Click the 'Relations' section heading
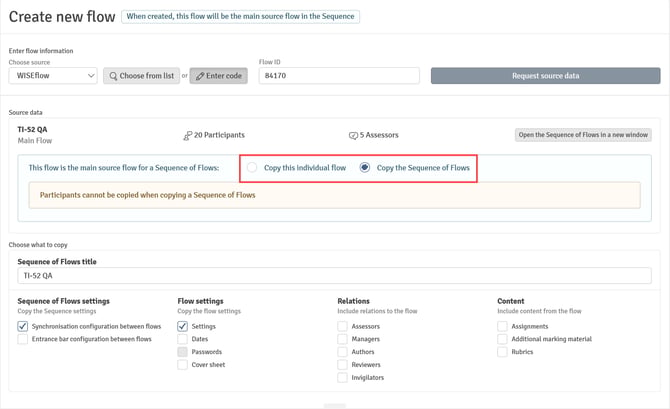The image size is (670, 409). click(x=353, y=301)
